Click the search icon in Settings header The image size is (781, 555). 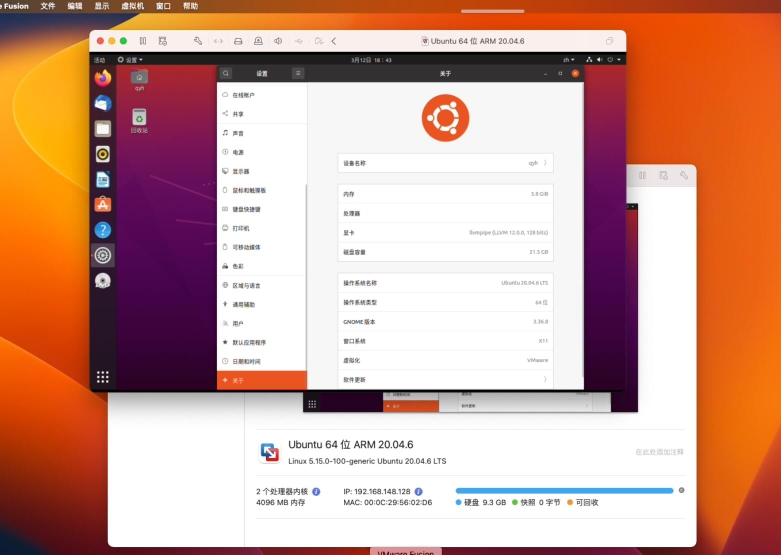226,73
